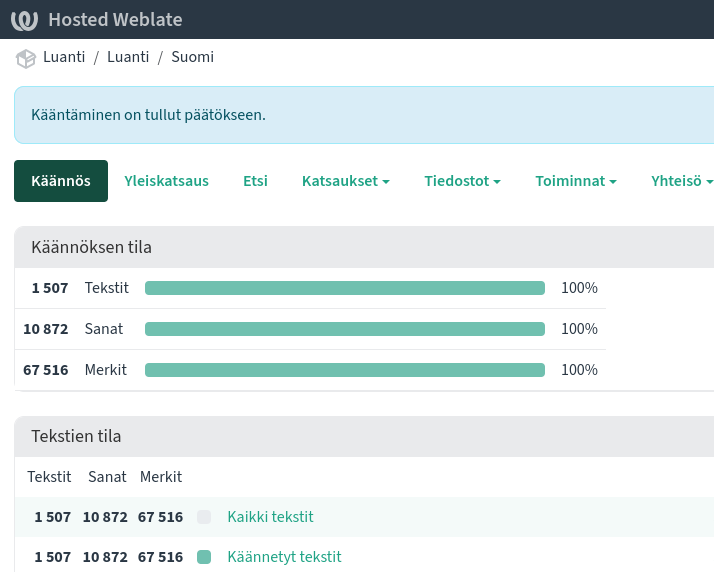Viewport: 714px width, 572px height.
Task: Click the Merkit progress bar
Action: click(x=345, y=370)
